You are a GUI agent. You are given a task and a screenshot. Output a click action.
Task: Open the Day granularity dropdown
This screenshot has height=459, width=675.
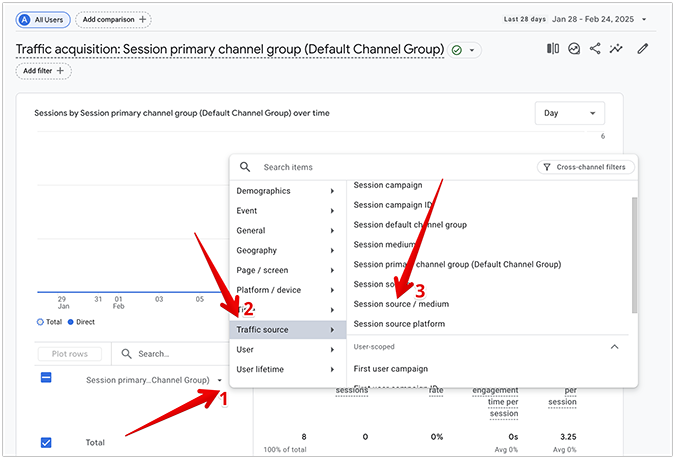pos(570,113)
